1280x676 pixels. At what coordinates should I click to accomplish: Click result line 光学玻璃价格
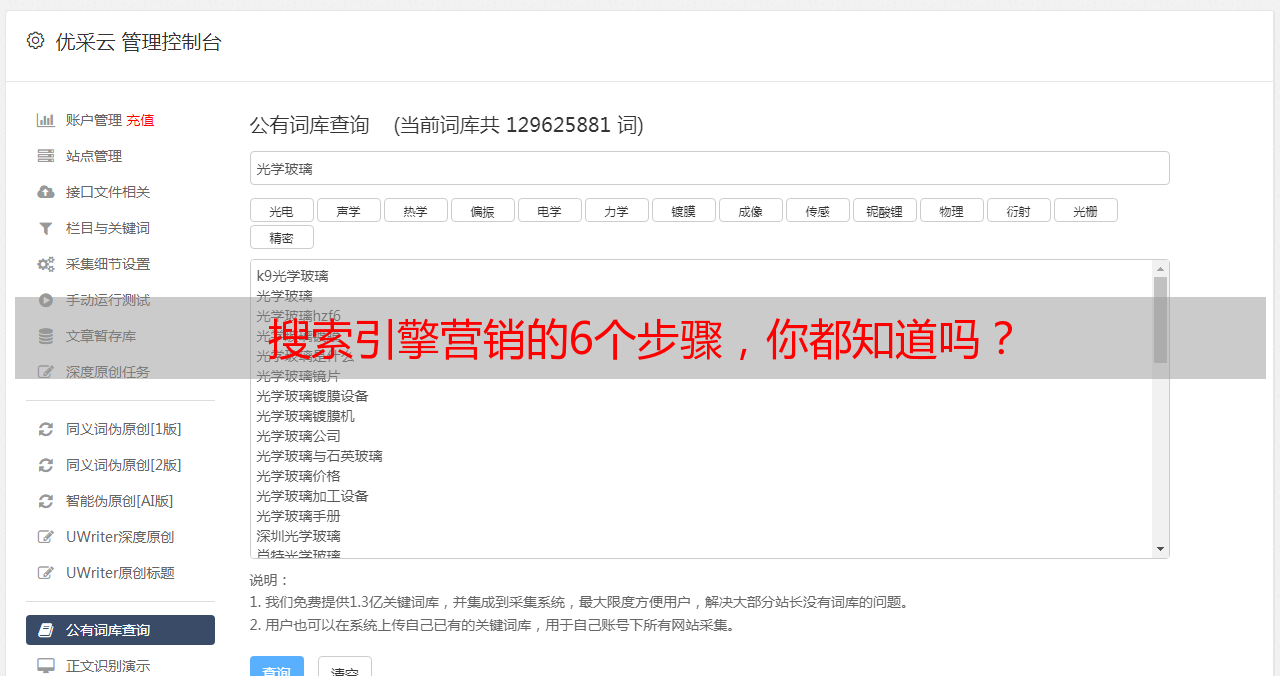point(298,476)
